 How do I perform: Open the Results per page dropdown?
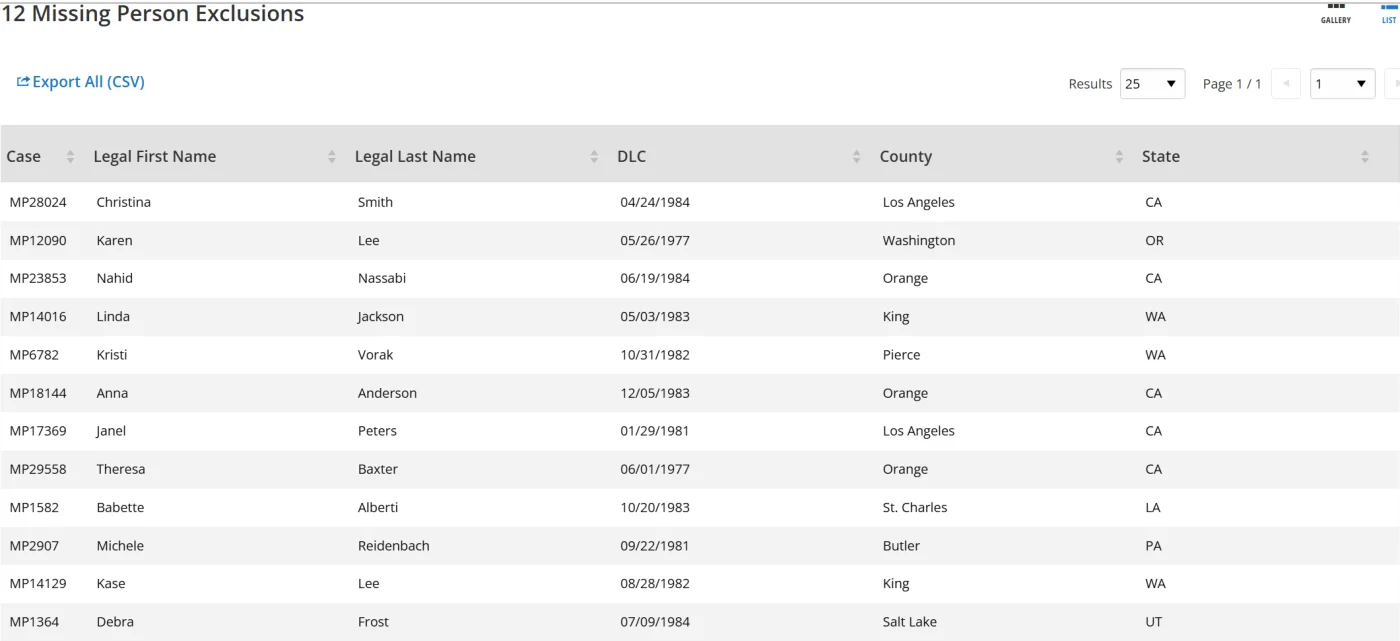tap(1152, 84)
